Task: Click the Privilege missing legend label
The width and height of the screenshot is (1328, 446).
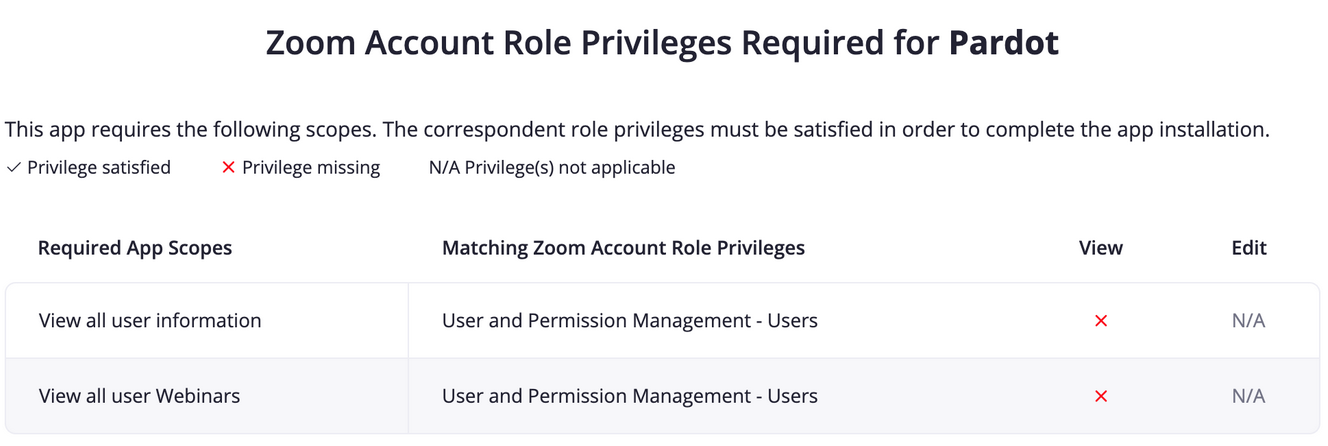Action: pos(311,168)
